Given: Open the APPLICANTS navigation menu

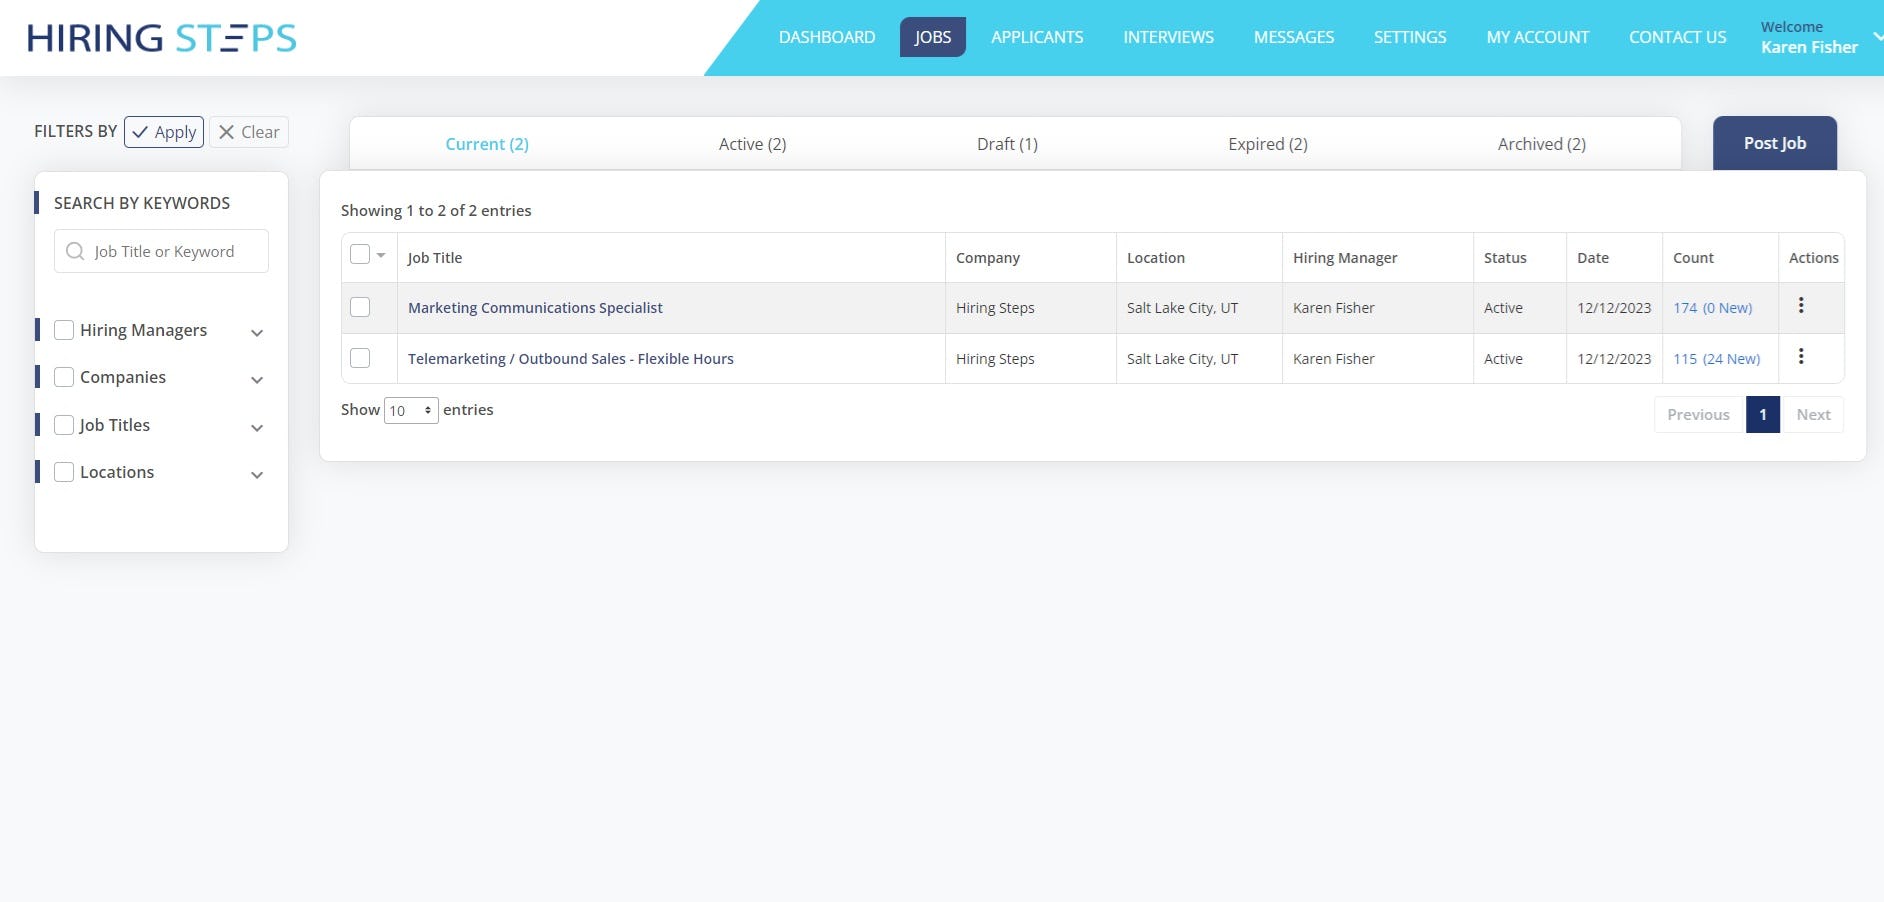Looking at the screenshot, I should [1037, 37].
